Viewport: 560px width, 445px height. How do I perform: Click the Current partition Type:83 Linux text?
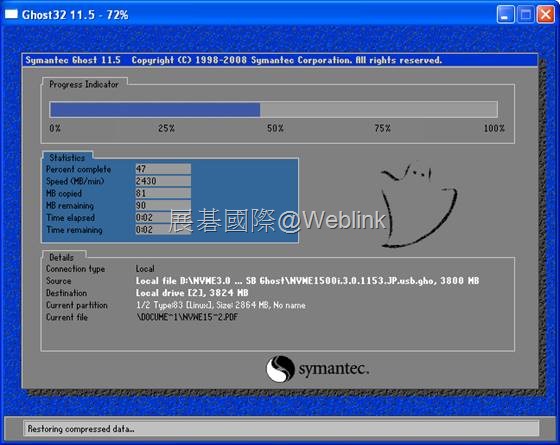[x=221, y=305]
